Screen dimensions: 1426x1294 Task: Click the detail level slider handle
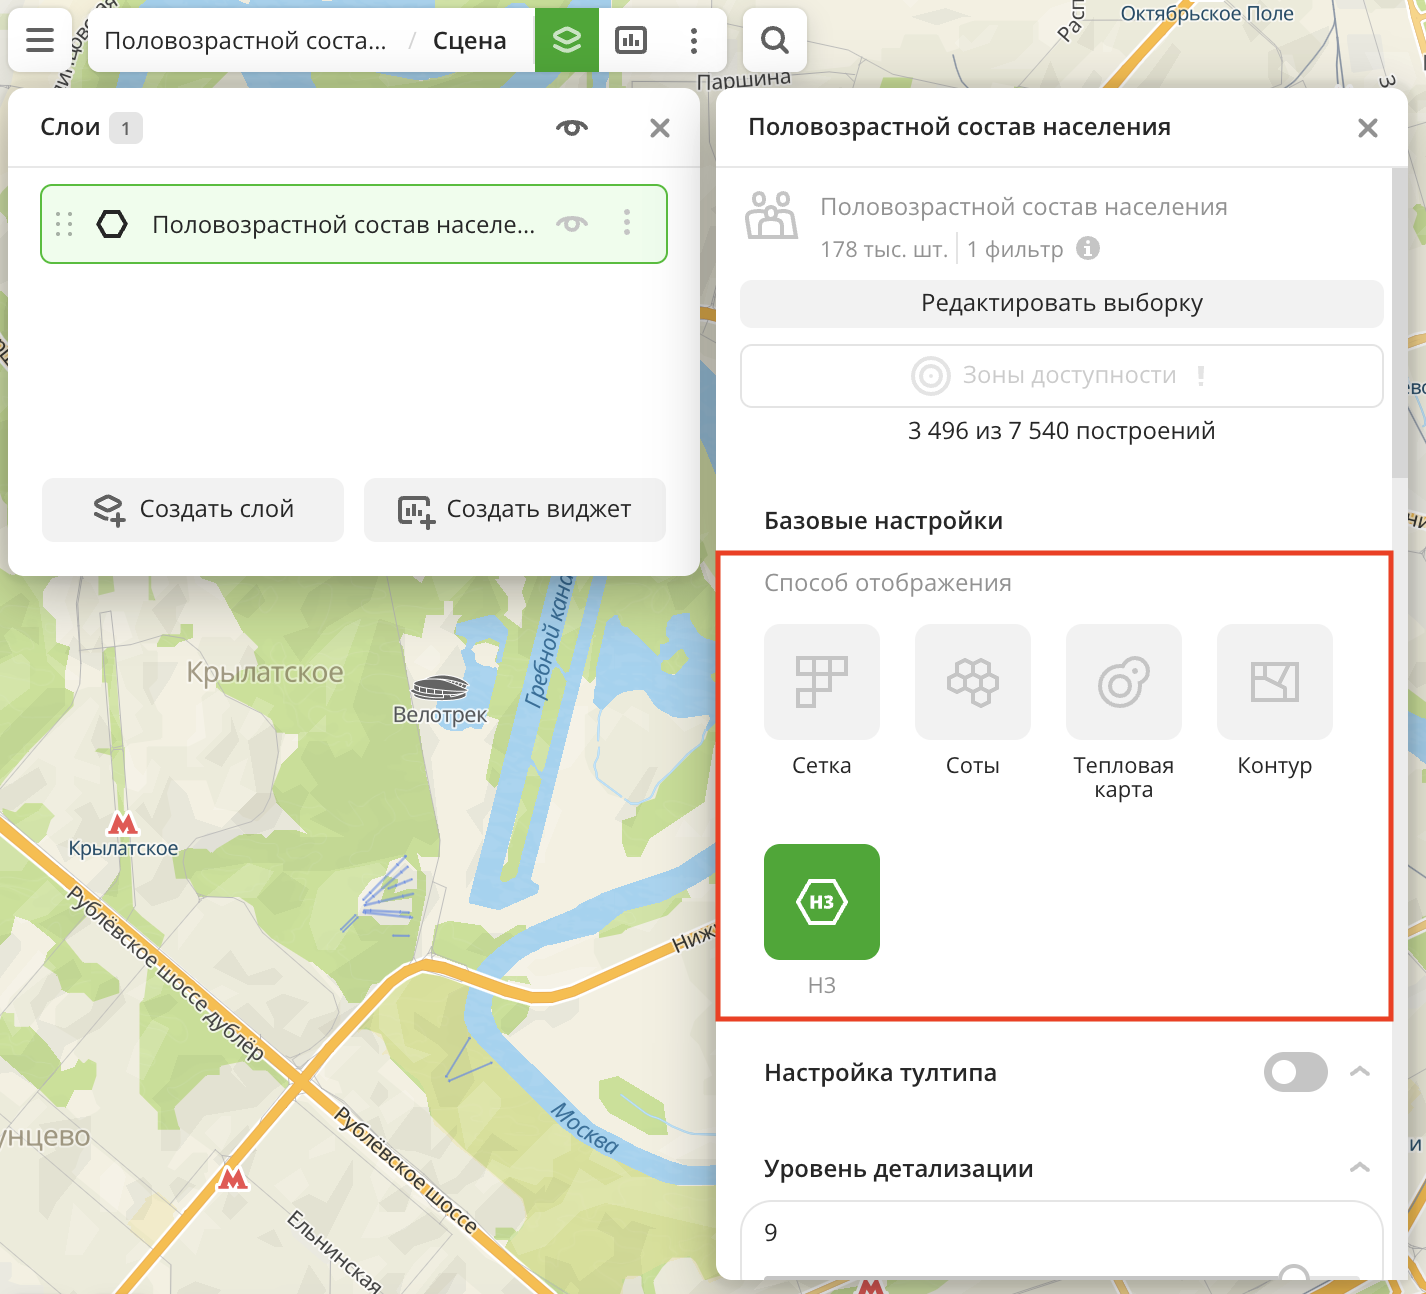(1294, 1274)
